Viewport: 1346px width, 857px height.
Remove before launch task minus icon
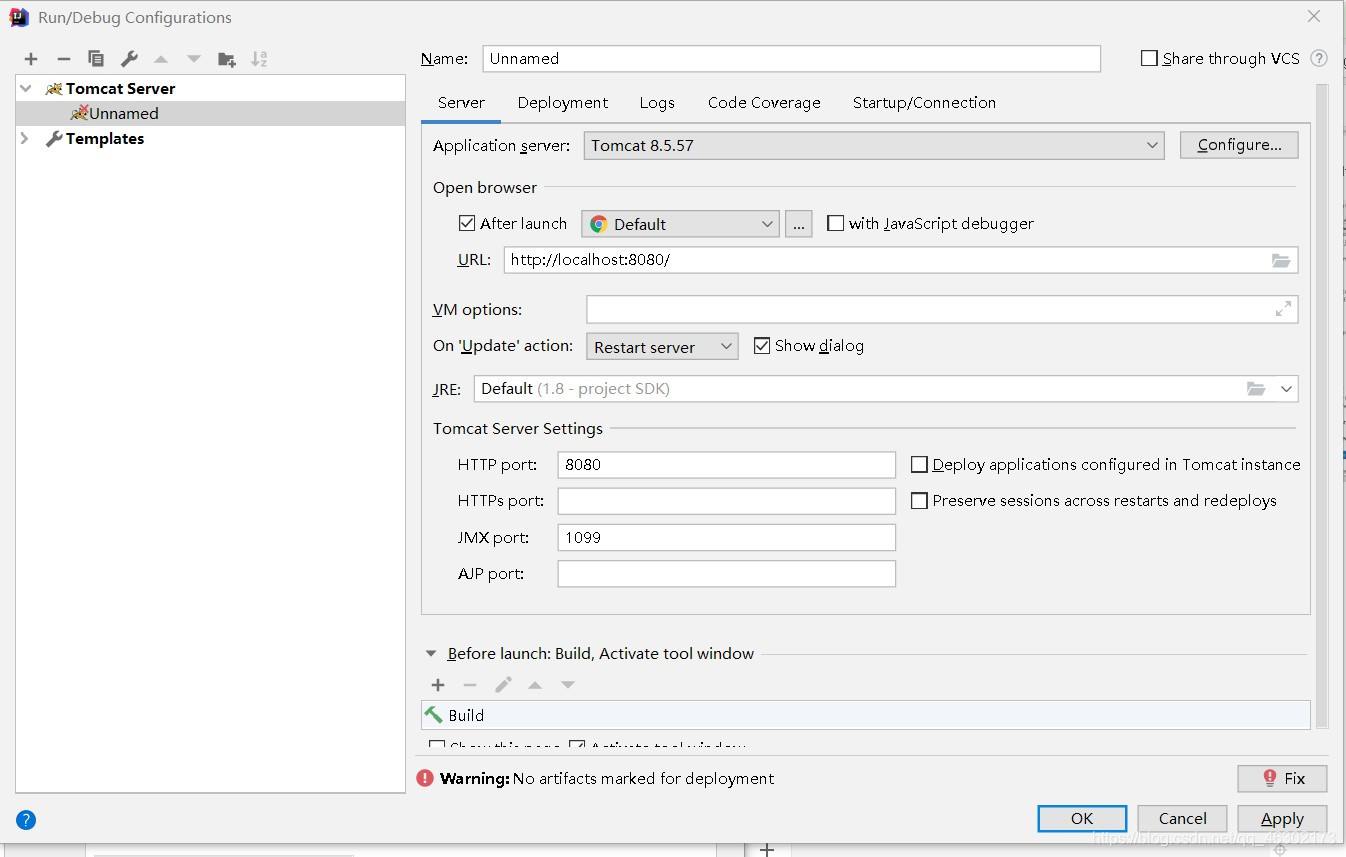(x=470, y=685)
